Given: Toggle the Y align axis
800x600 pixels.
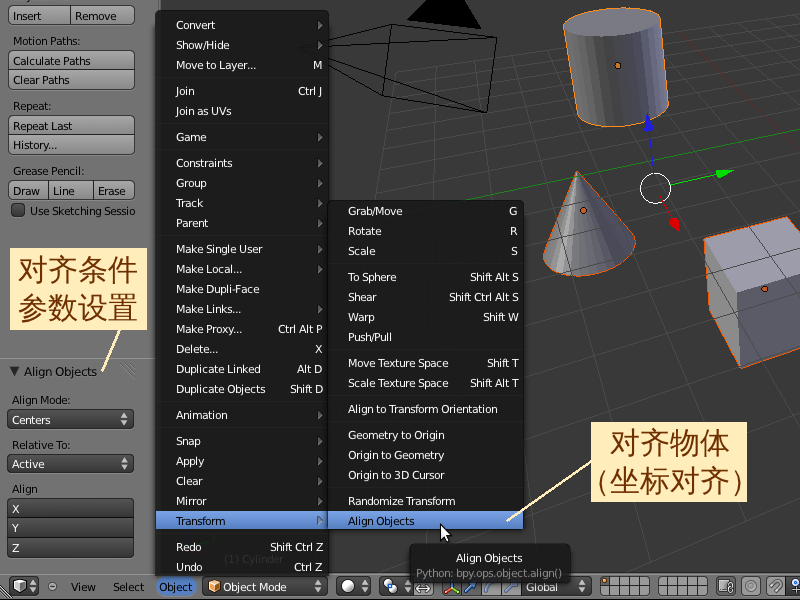Looking at the screenshot, I should 70,528.
